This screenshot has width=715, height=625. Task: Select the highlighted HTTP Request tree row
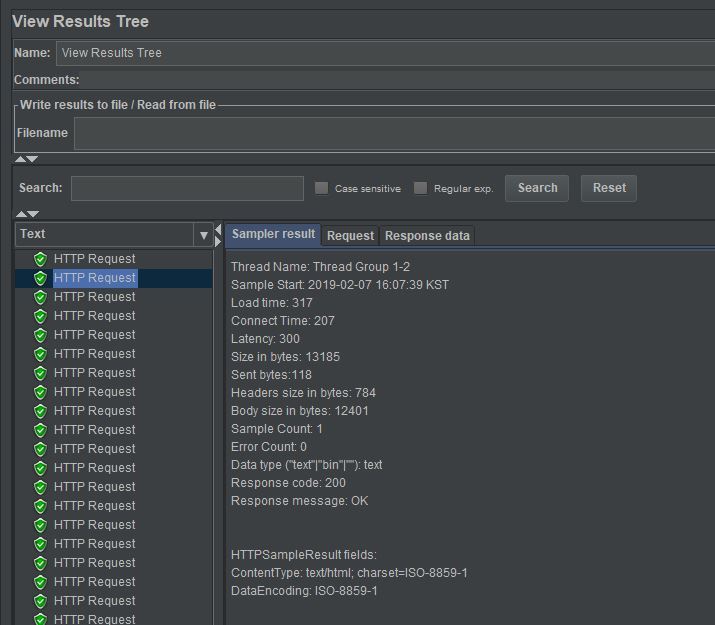114,278
